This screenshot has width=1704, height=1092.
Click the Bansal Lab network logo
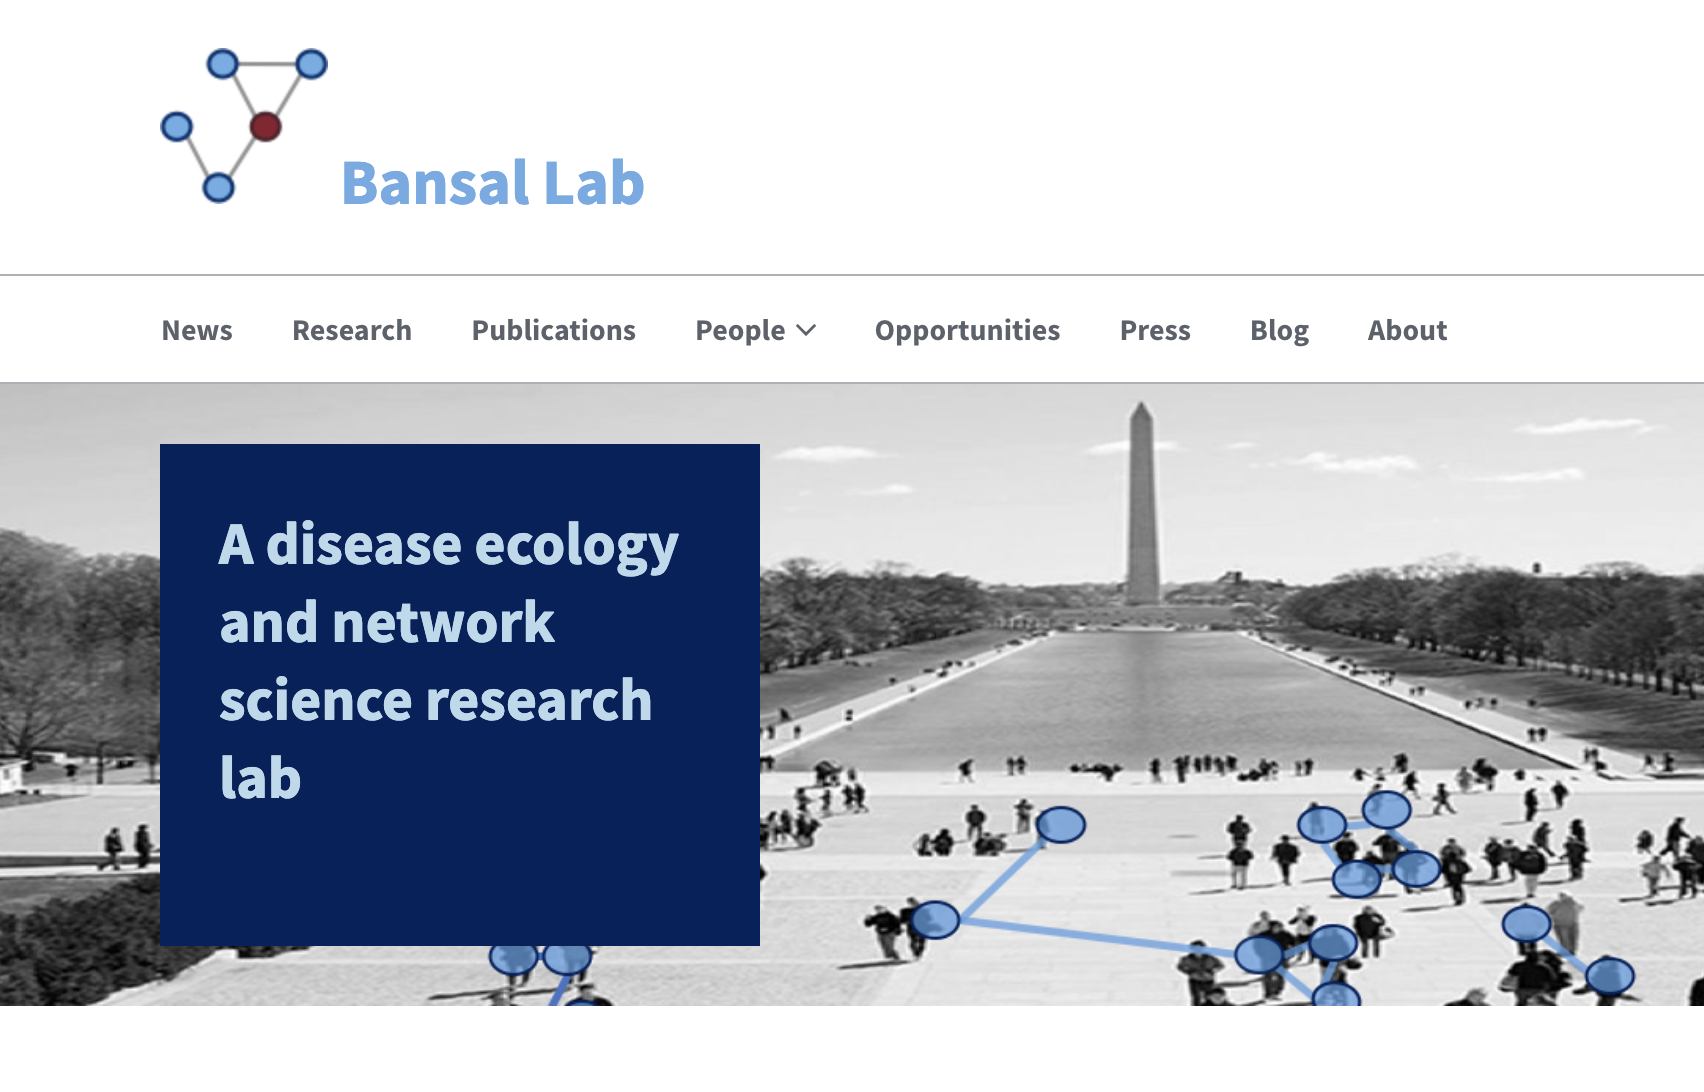tap(244, 125)
